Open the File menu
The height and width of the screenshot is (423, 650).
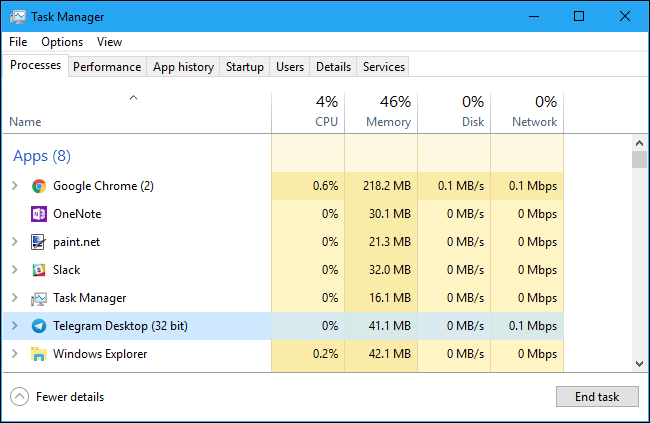click(x=18, y=42)
